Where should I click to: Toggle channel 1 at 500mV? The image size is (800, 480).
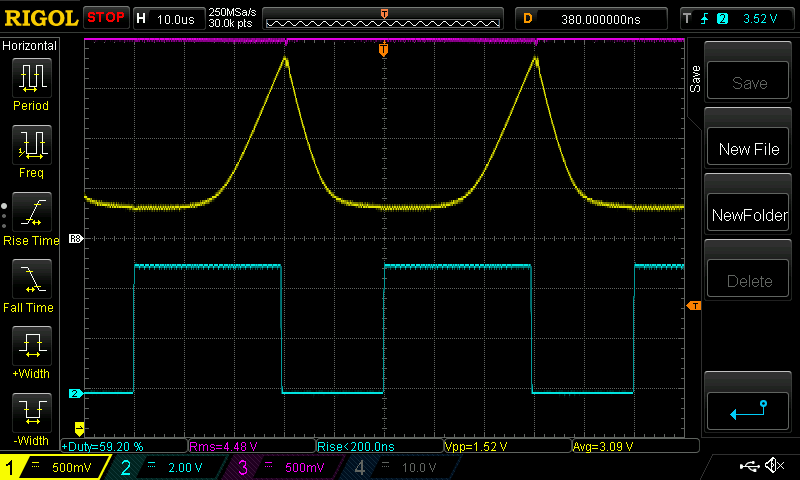(x=55, y=467)
